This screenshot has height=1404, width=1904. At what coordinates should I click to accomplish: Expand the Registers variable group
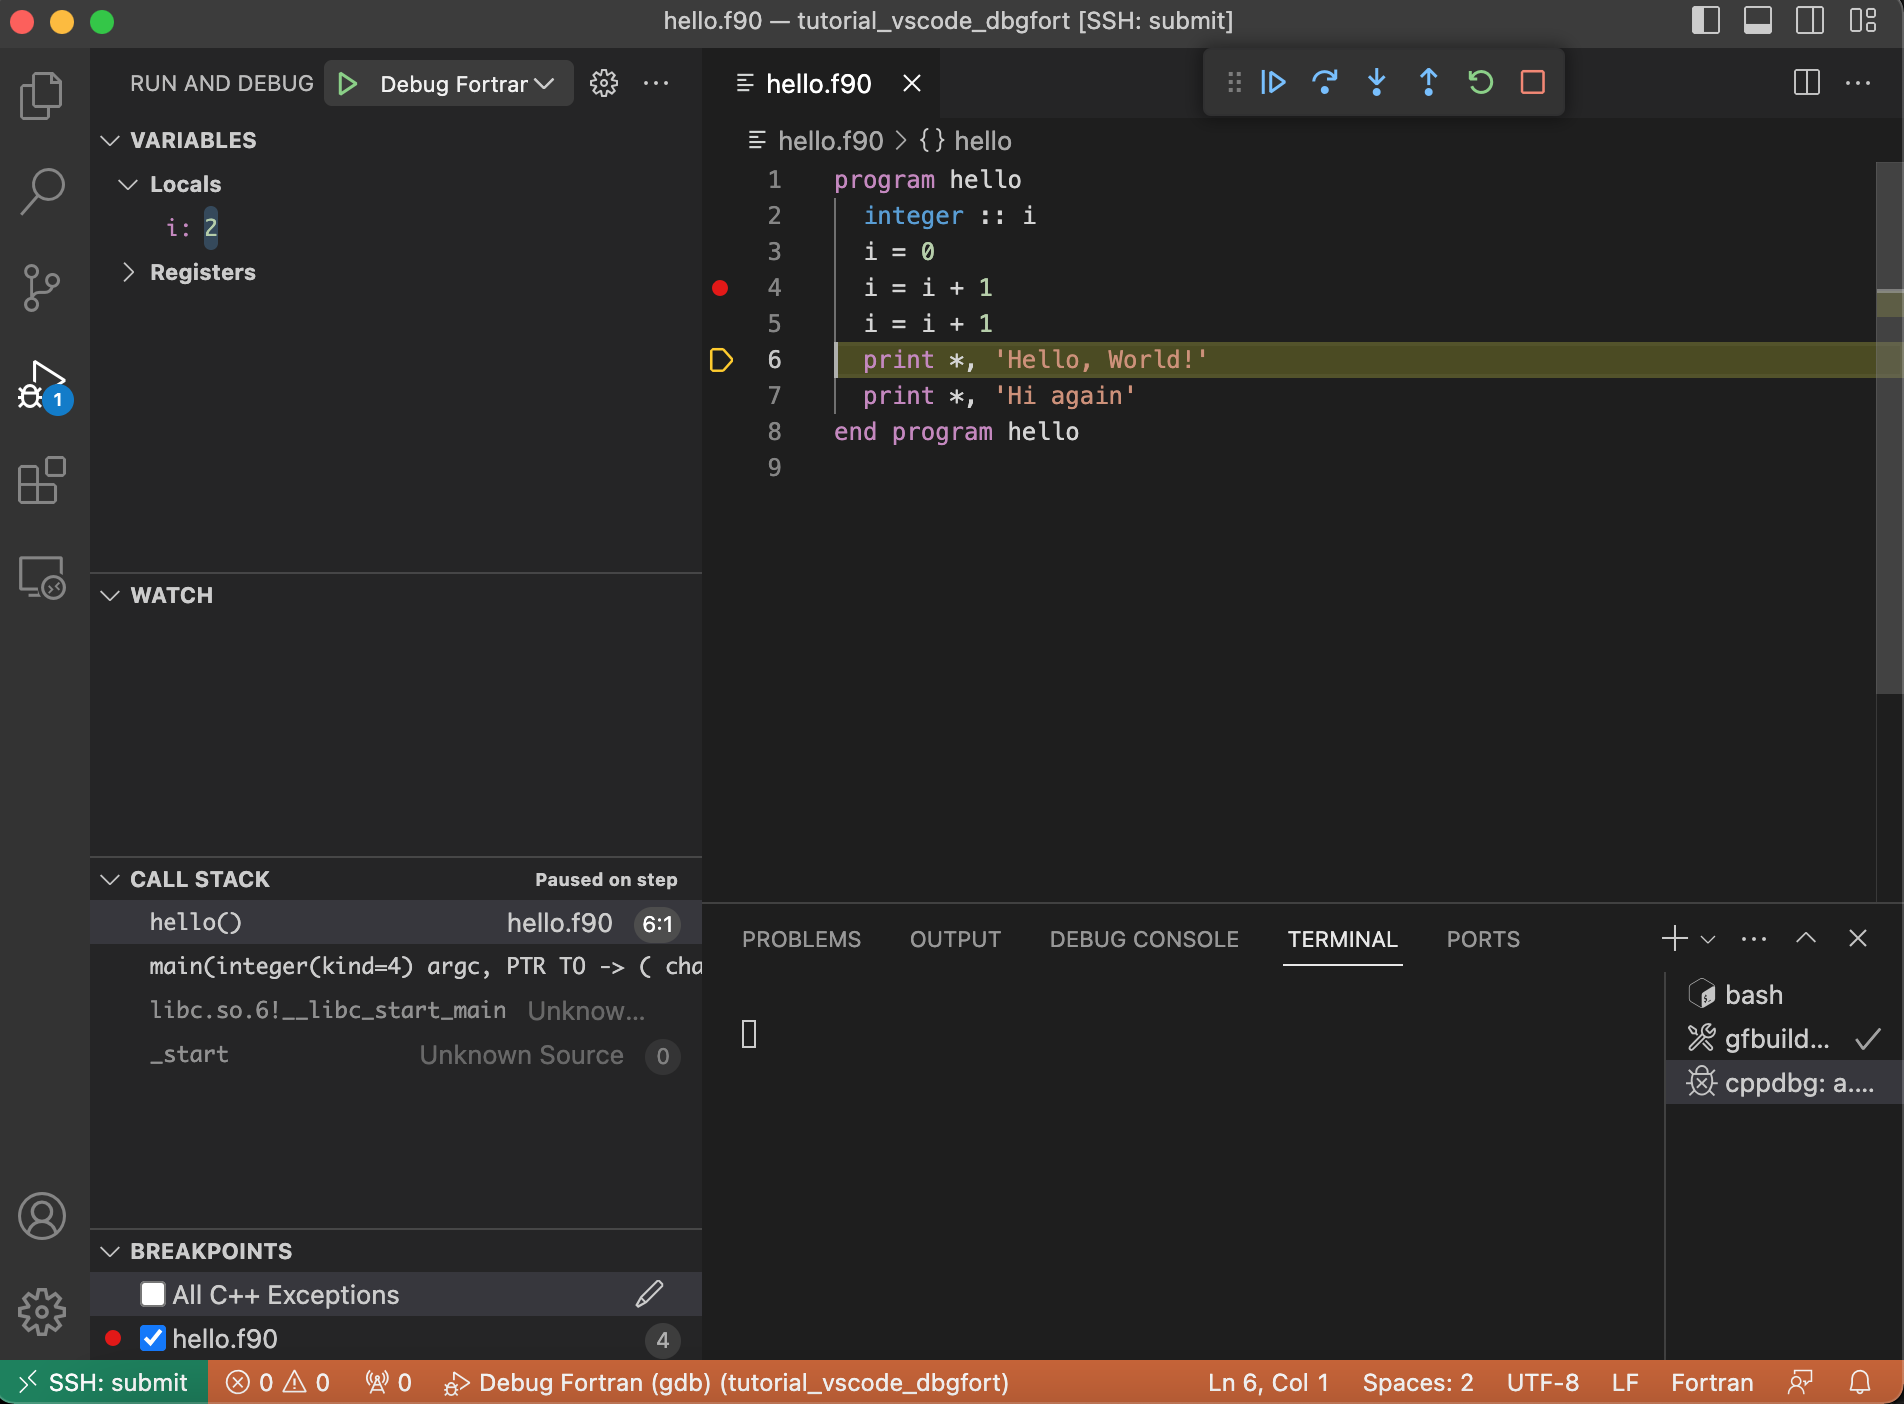tap(128, 272)
